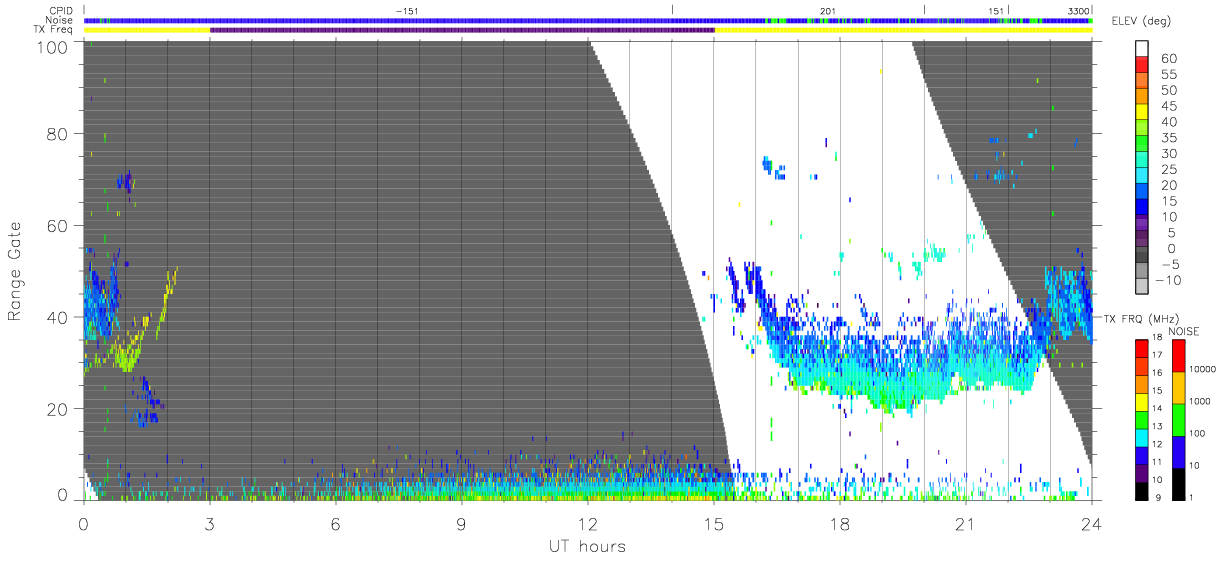The height and width of the screenshot is (567, 1228).
Task: Click the Range Gate axis title
Action: click(x=15, y=270)
